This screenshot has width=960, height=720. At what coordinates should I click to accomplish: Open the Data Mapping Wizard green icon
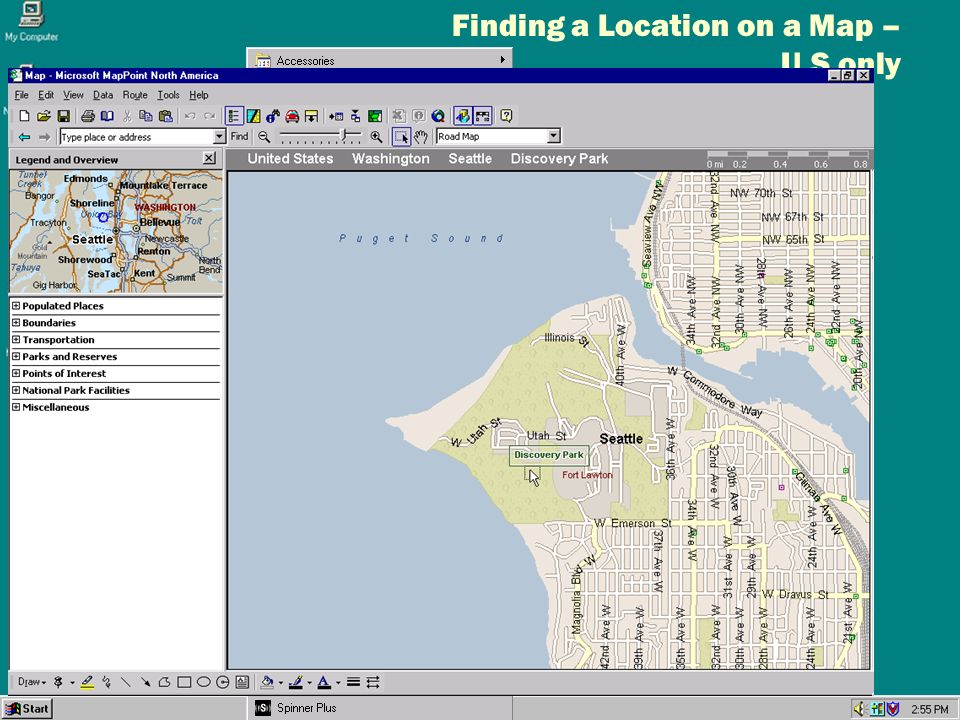[375, 116]
